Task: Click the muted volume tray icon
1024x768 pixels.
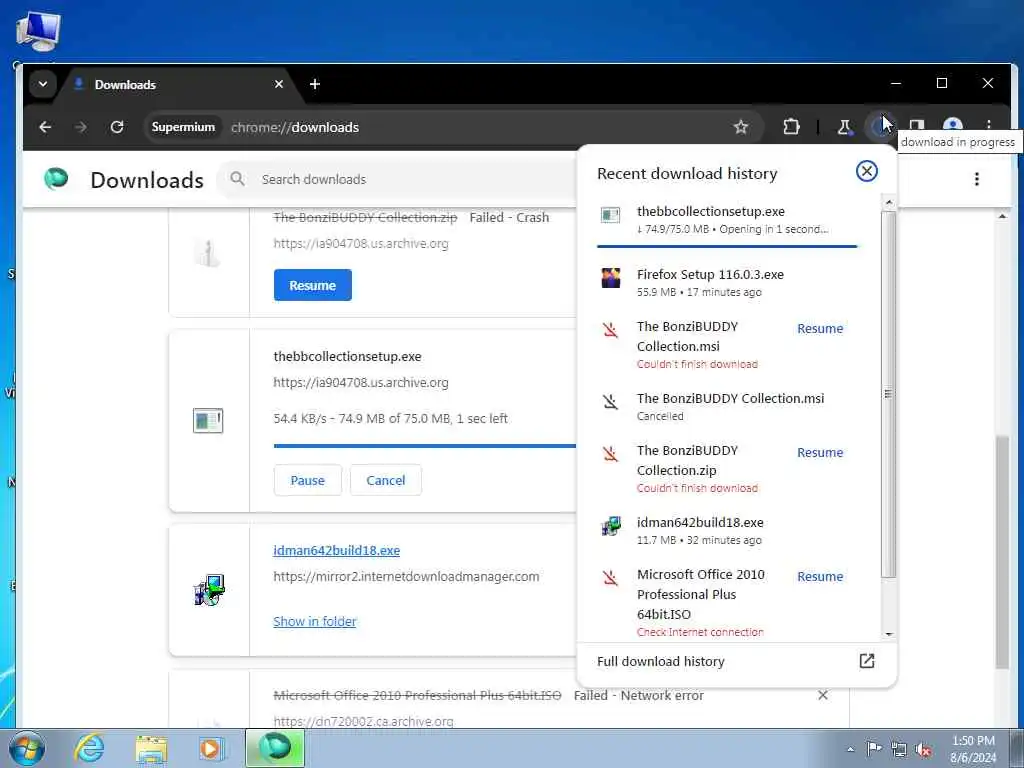Action: point(923,749)
